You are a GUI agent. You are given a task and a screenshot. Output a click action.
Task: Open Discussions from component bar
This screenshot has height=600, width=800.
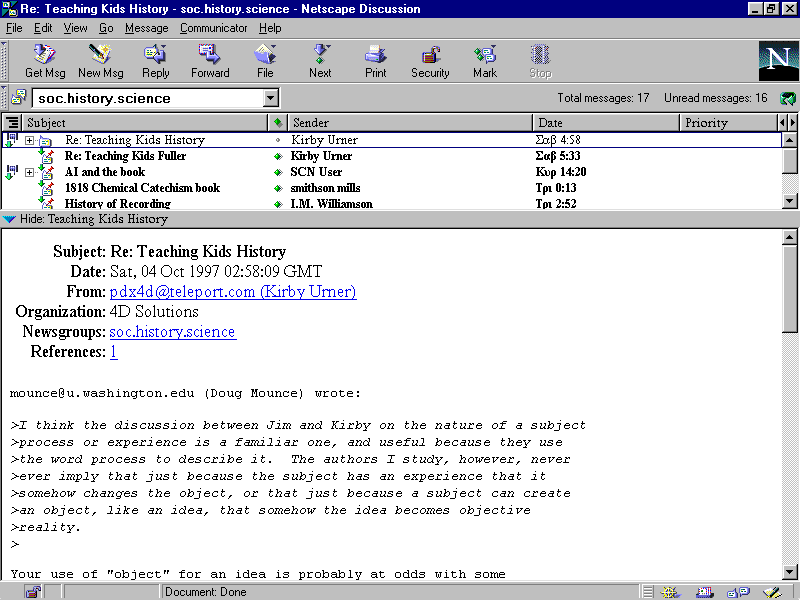(x=738, y=592)
